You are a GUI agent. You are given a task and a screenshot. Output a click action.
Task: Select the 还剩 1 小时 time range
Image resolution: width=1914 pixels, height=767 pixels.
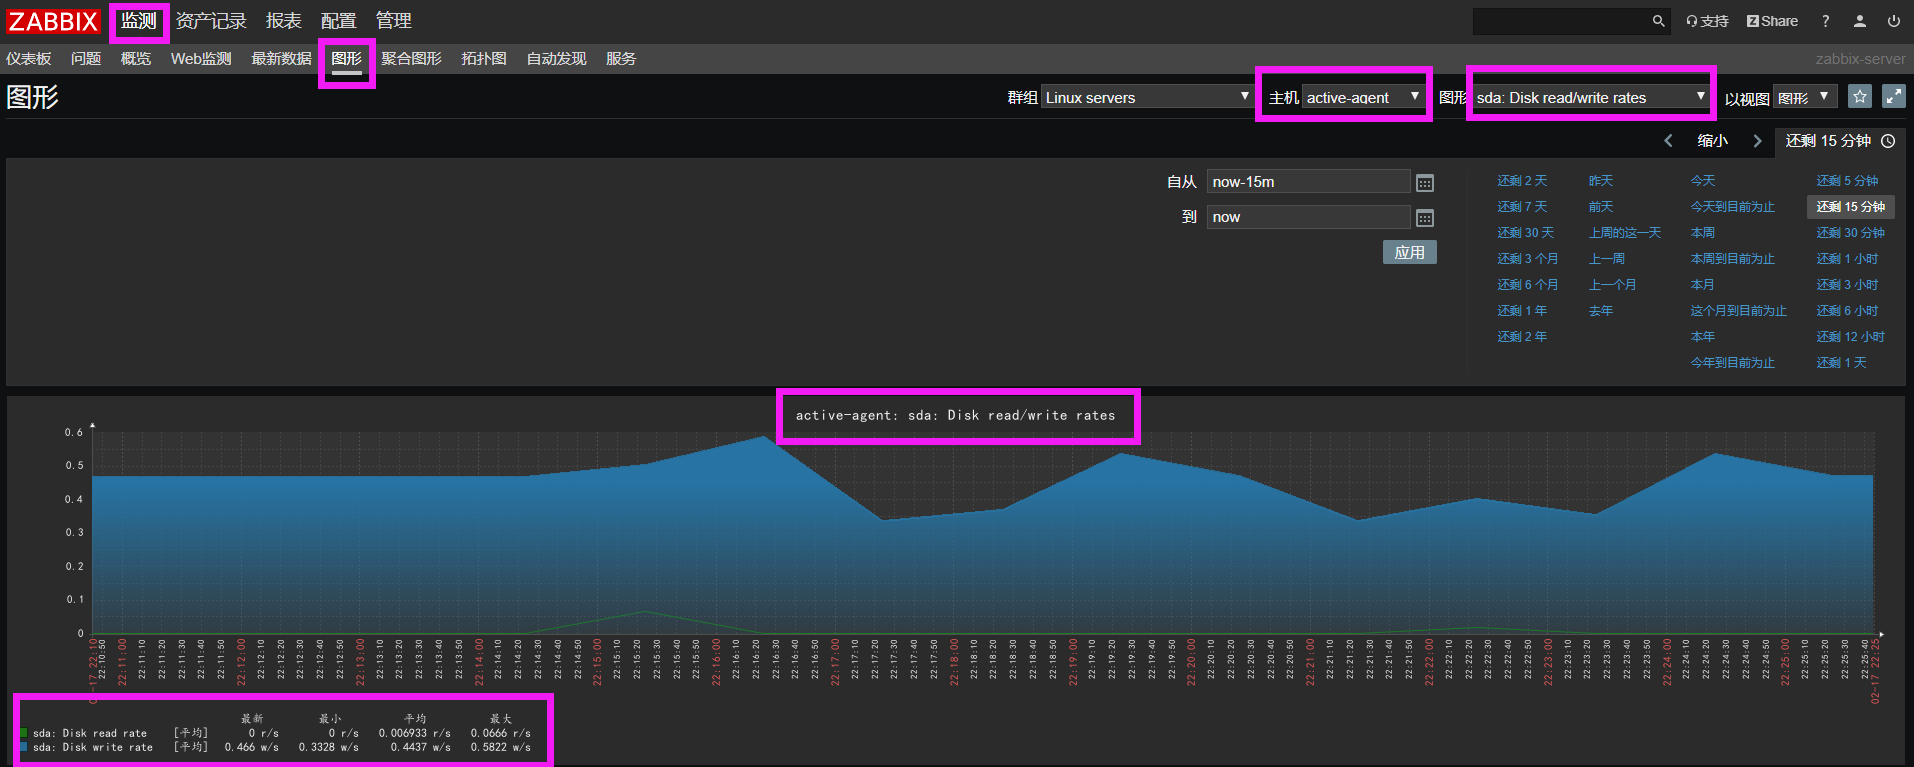(x=1848, y=259)
